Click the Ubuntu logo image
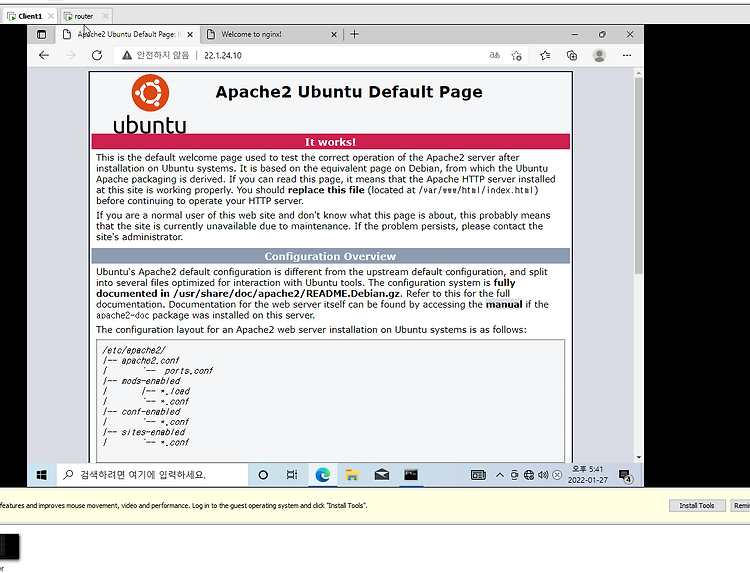The height and width of the screenshot is (573, 750). tap(150, 104)
